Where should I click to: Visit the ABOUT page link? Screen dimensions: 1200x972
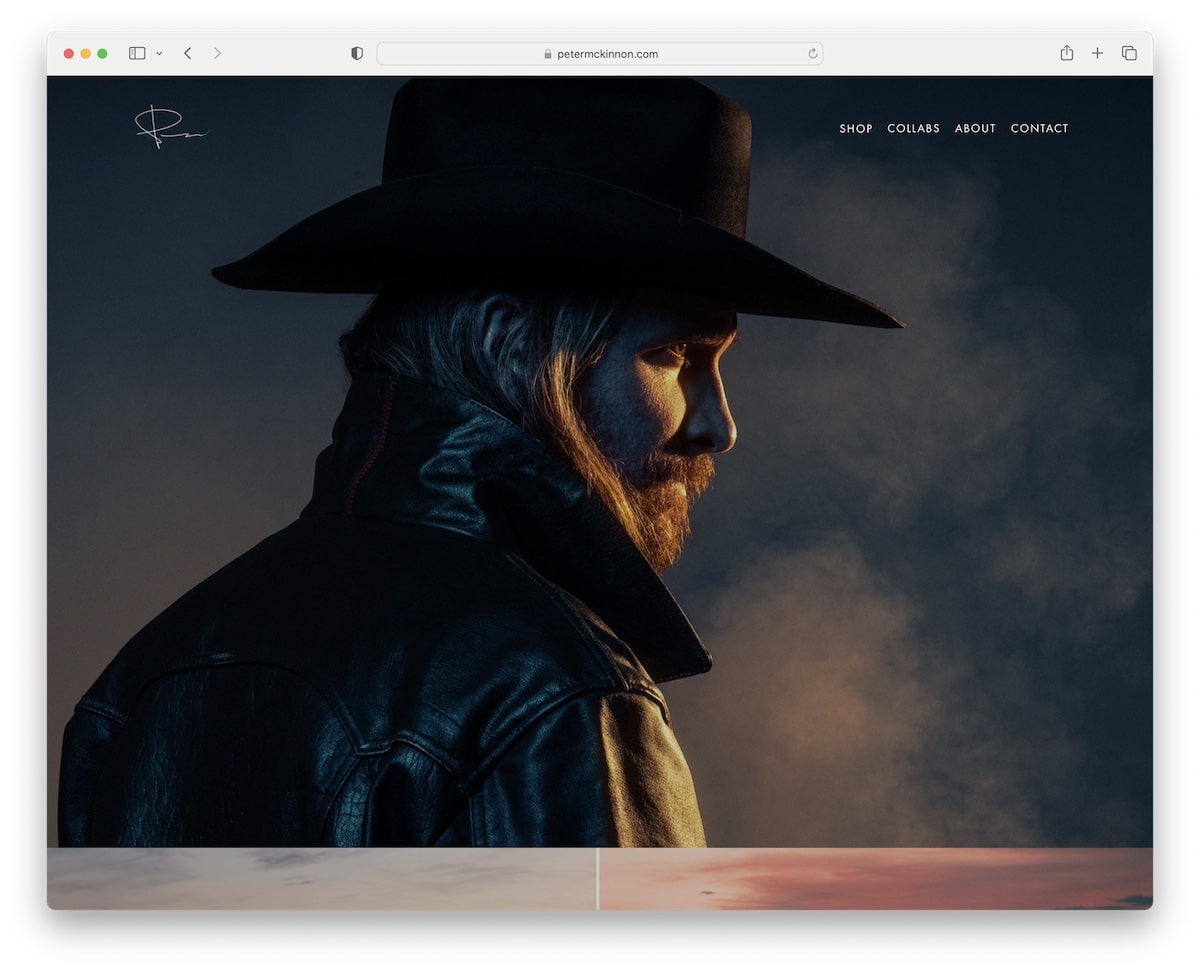pyautogui.click(x=975, y=128)
